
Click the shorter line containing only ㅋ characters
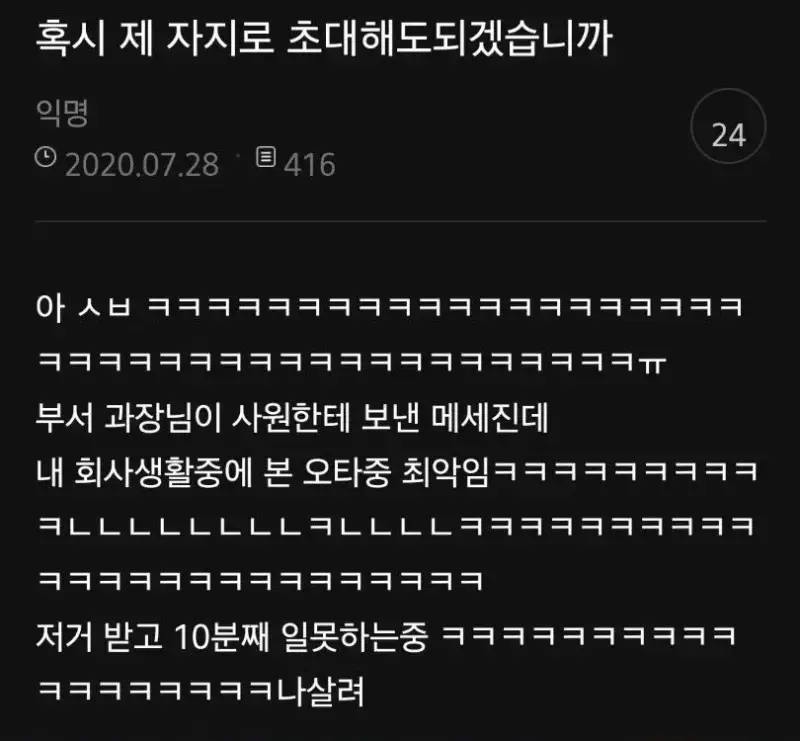[261, 580]
